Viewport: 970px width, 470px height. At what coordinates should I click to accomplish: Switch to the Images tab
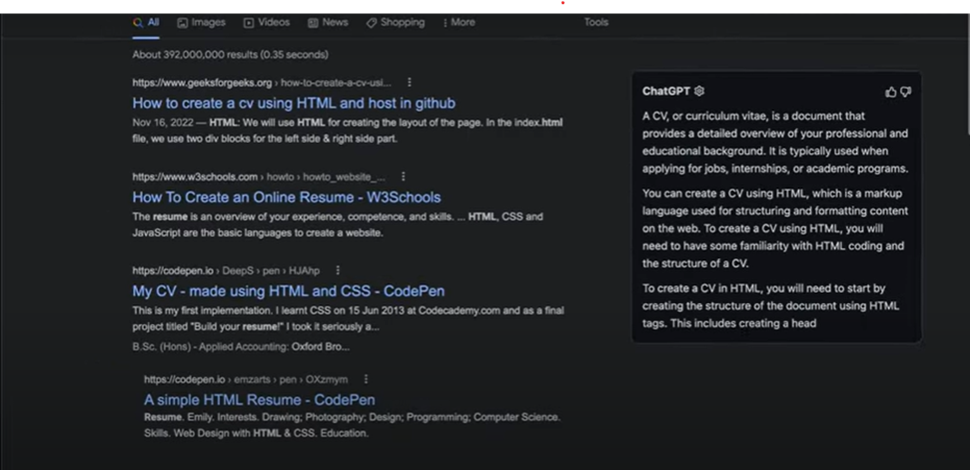tap(201, 22)
